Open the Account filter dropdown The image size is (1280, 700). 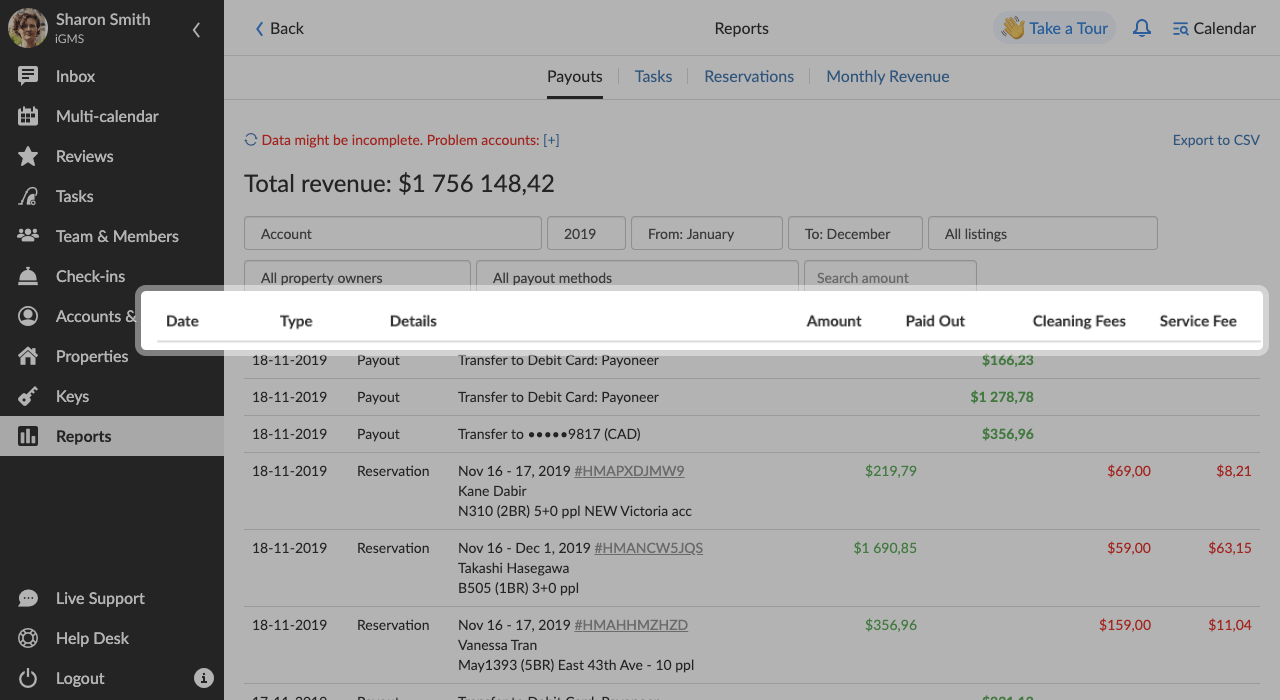tap(392, 233)
